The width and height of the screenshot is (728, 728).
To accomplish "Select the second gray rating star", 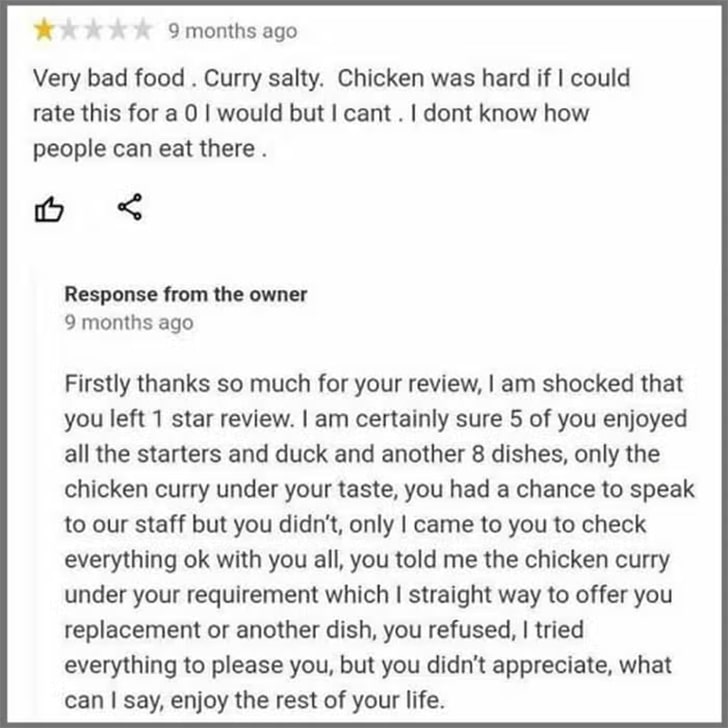I will [69, 30].
